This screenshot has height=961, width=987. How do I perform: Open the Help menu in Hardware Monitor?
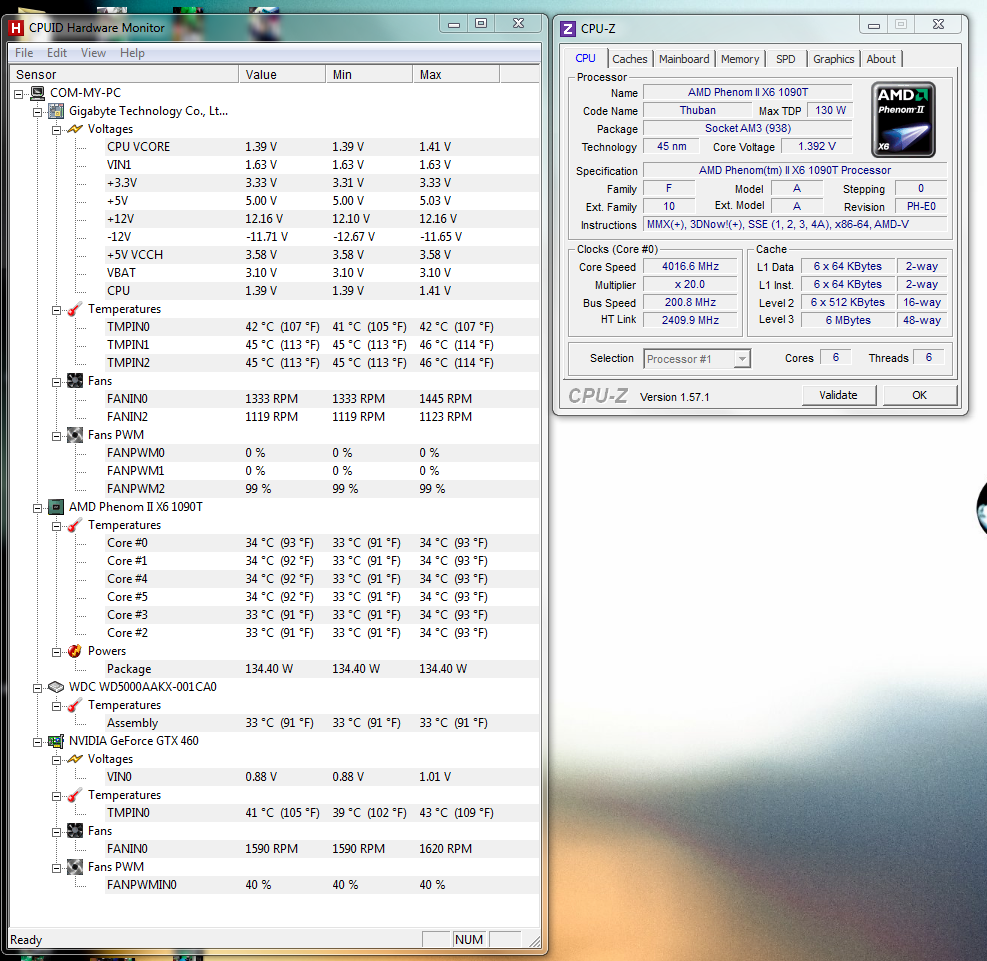pyautogui.click(x=132, y=53)
